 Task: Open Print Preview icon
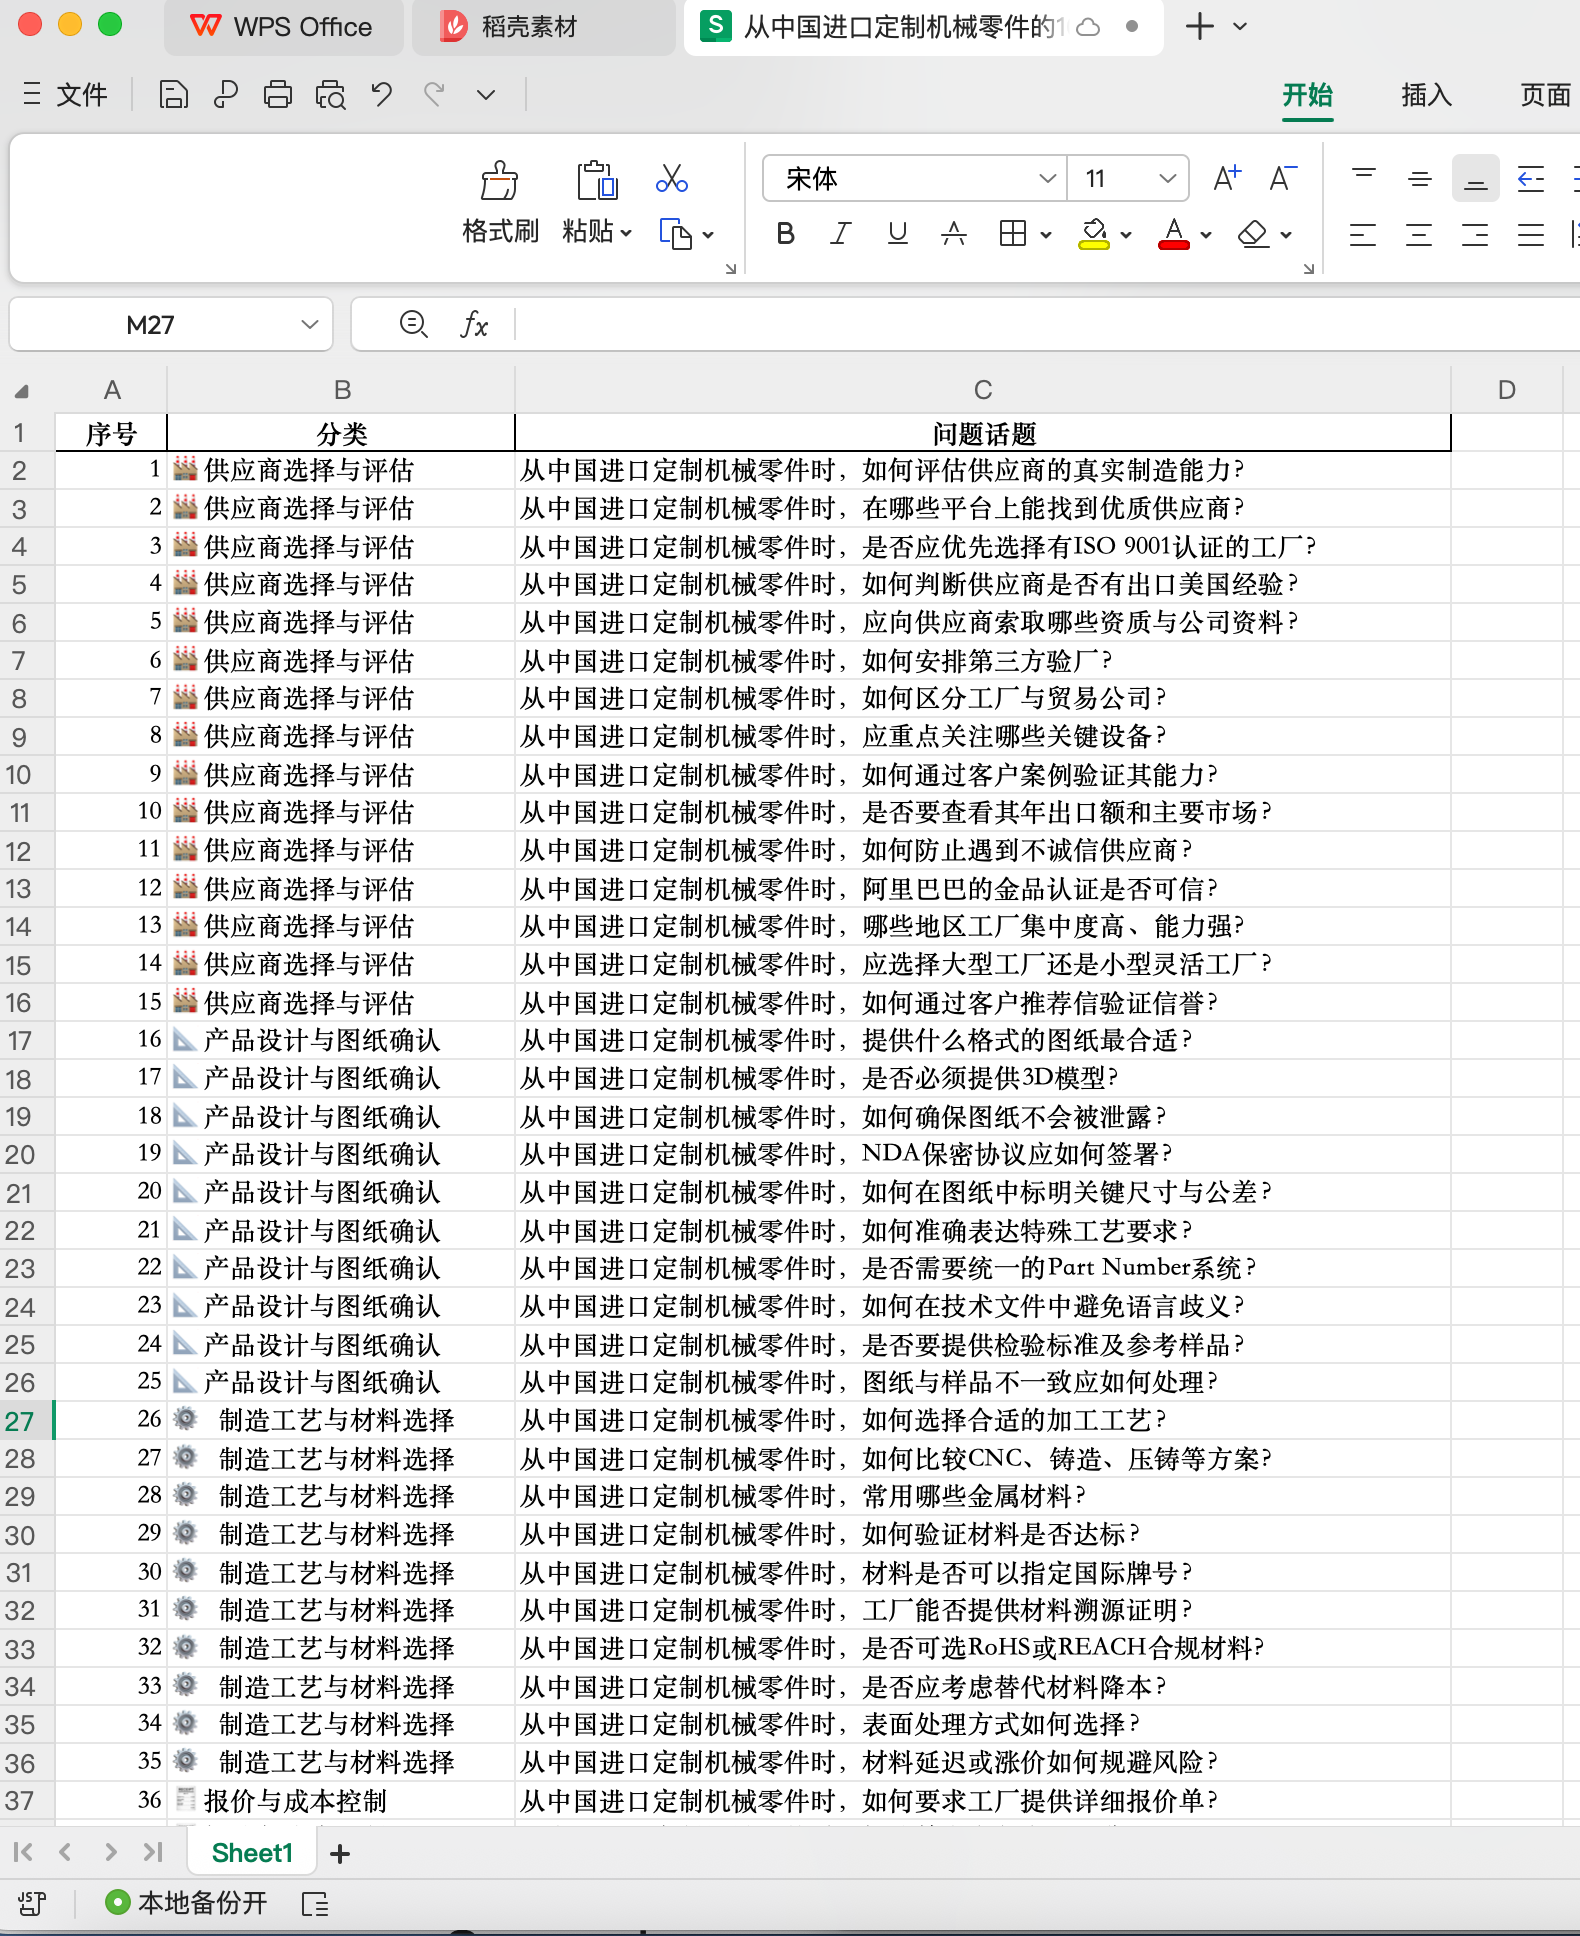pyautogui.click(x=330, y=95)
